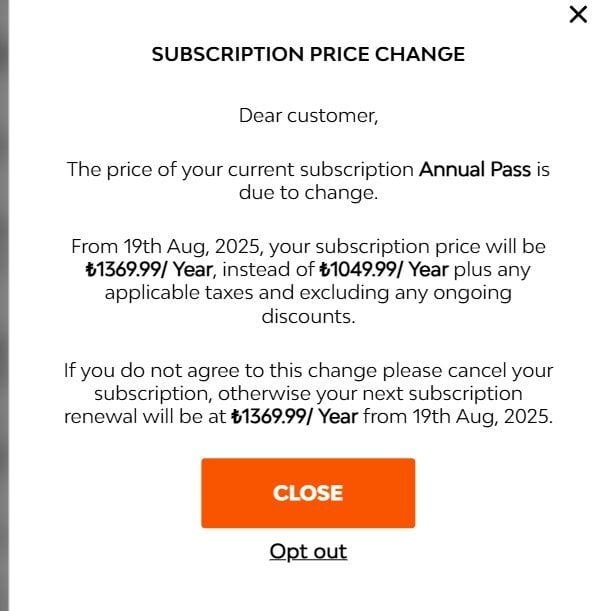Screen dimensions: 604x611
Task: Click the price after 'renewal will be at'
Action: coord(294,417)
